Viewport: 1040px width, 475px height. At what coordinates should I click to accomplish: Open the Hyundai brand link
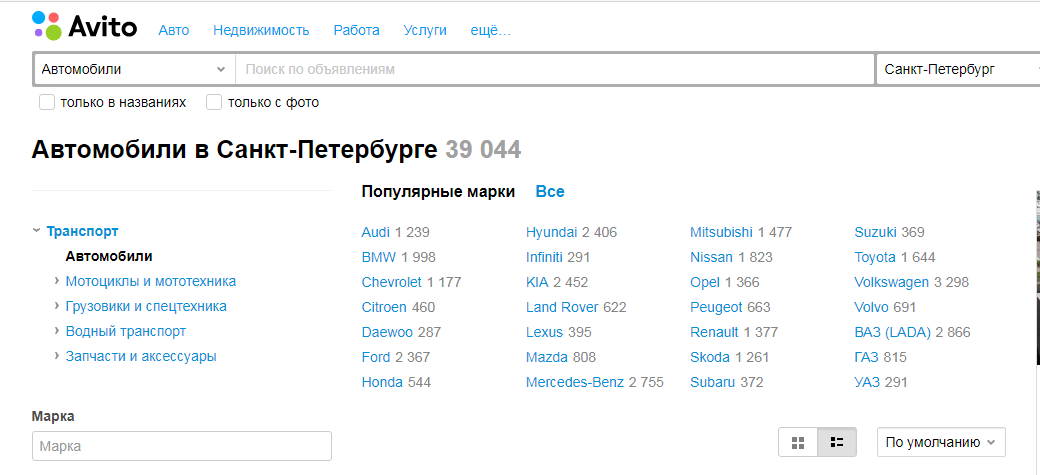tap(551, 232)
